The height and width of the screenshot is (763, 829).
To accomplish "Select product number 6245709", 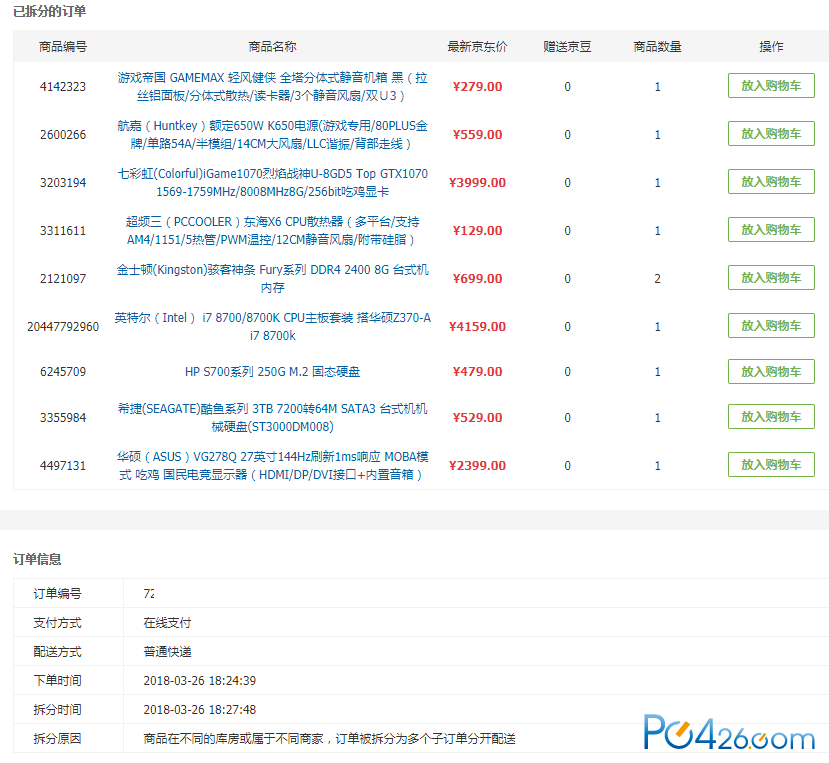I will point(63,372).
